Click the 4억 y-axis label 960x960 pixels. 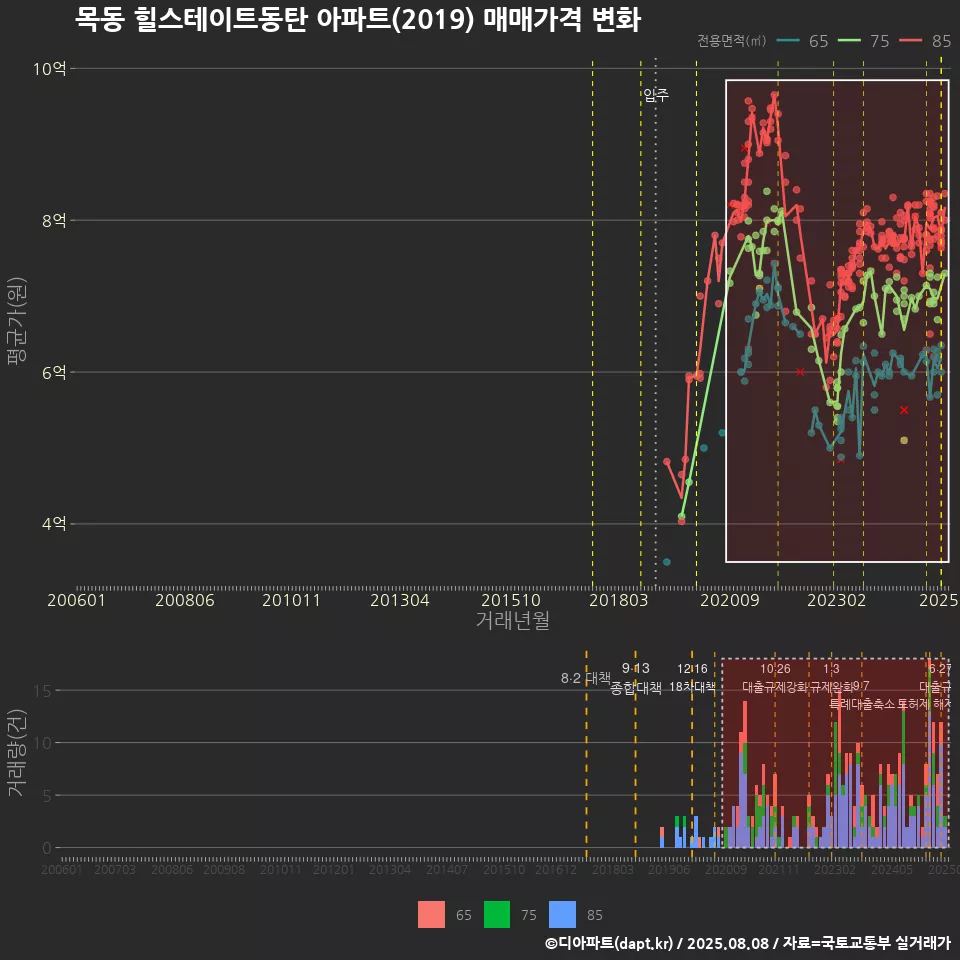[x=54, y=523]
